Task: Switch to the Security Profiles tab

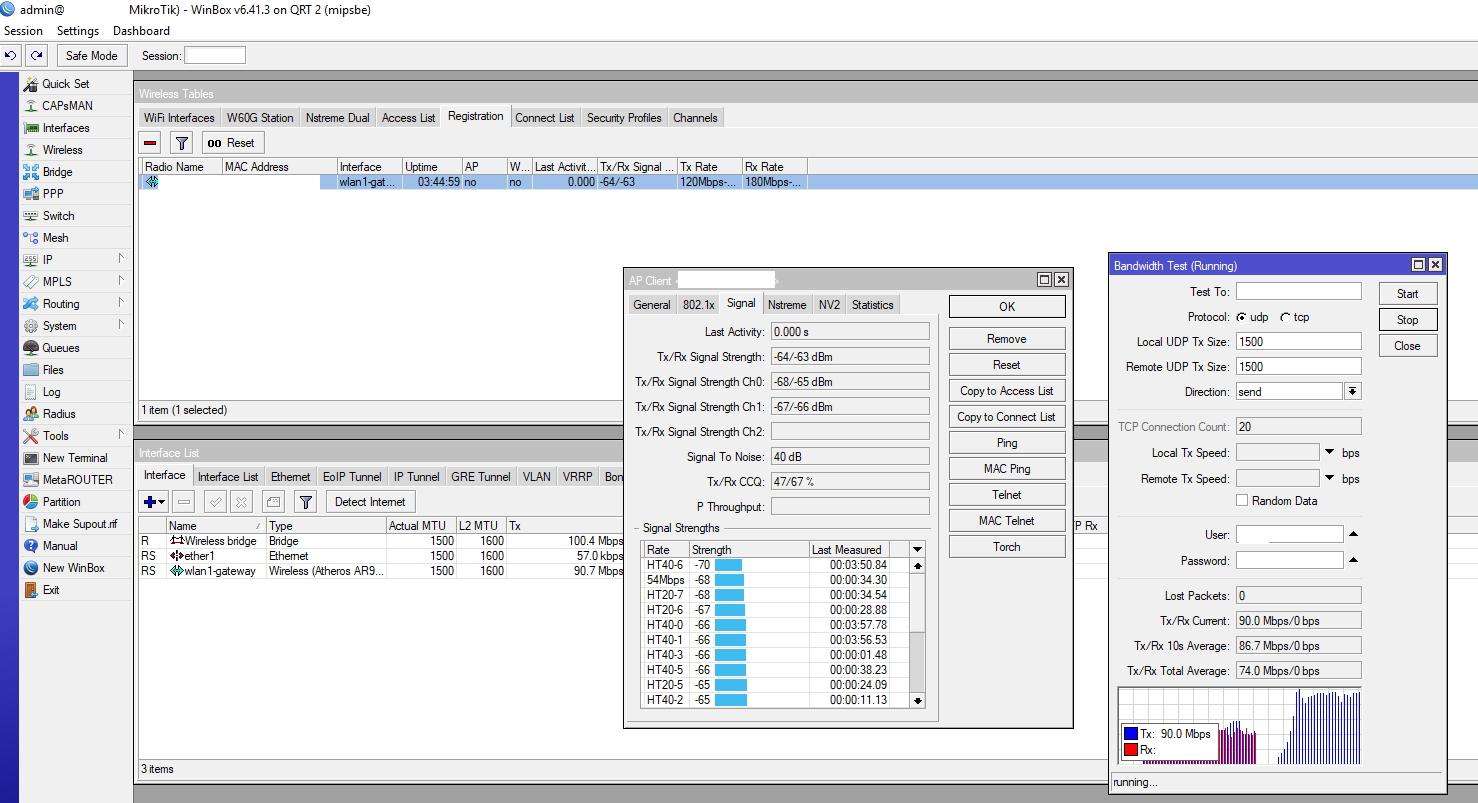Action: (624, 118)
